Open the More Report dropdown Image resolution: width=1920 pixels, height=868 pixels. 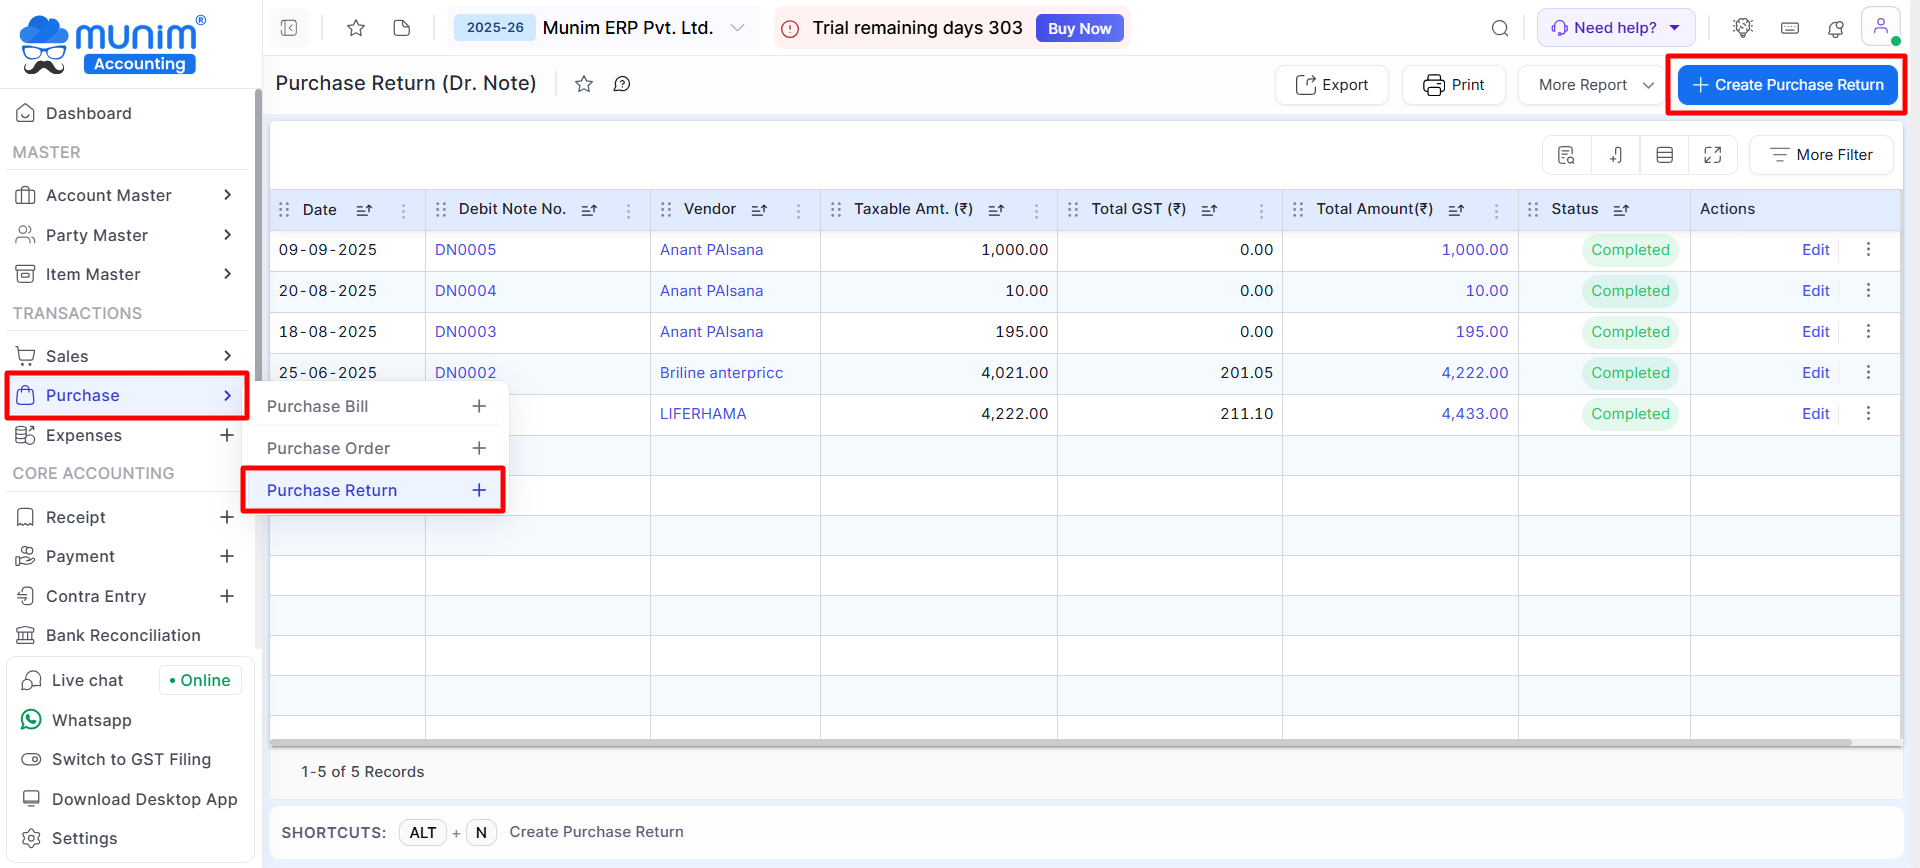1595,85
